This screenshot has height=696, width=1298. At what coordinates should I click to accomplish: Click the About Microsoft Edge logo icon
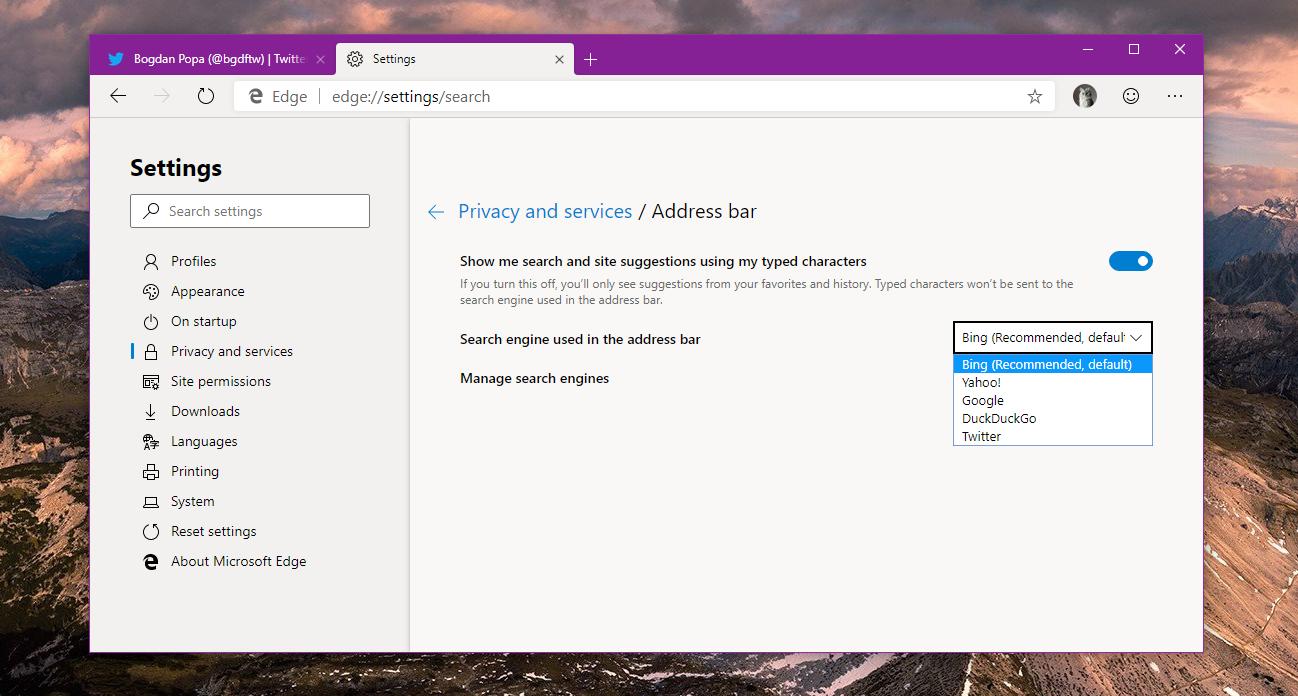(151, 562)
